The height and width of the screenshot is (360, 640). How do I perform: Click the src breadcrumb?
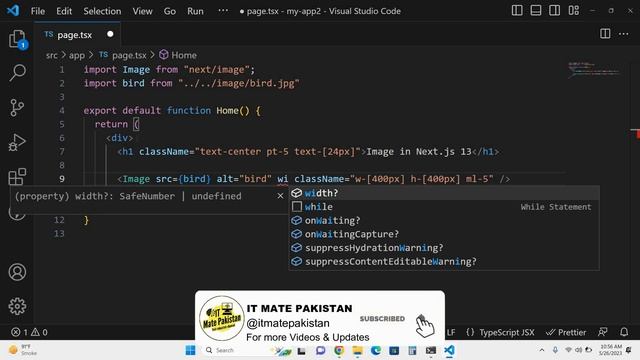[x=51, y=55]
